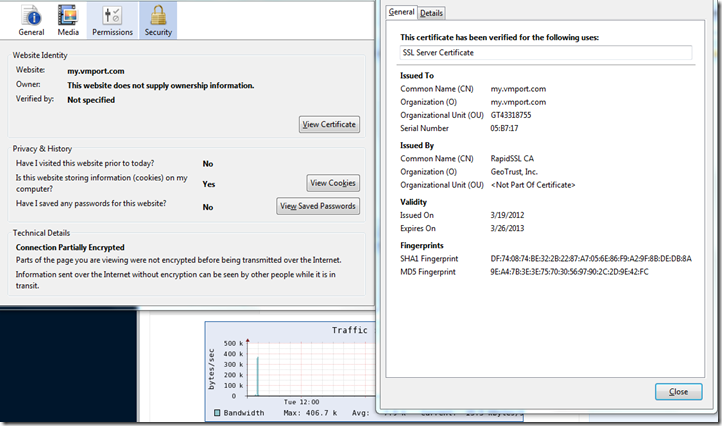This screenshot has width=722, height=426.
Task: Click the Traffic graph title
Action: pyautogui.click(x=349, y=330)
